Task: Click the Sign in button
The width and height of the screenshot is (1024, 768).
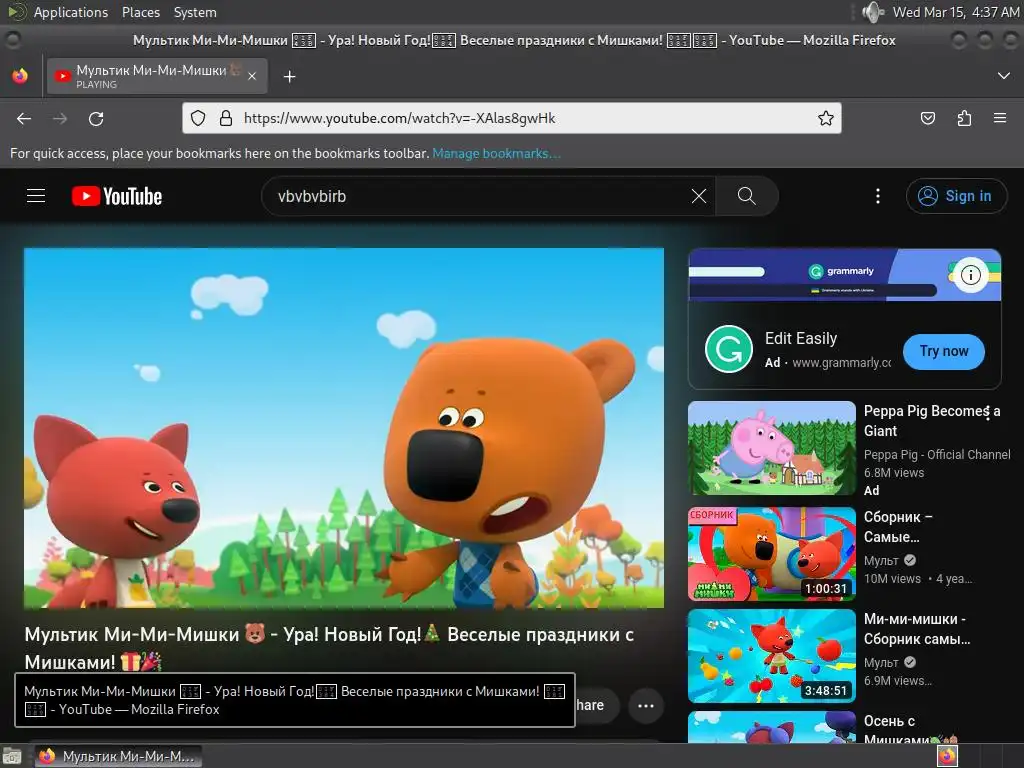Action: pos(956,196)
